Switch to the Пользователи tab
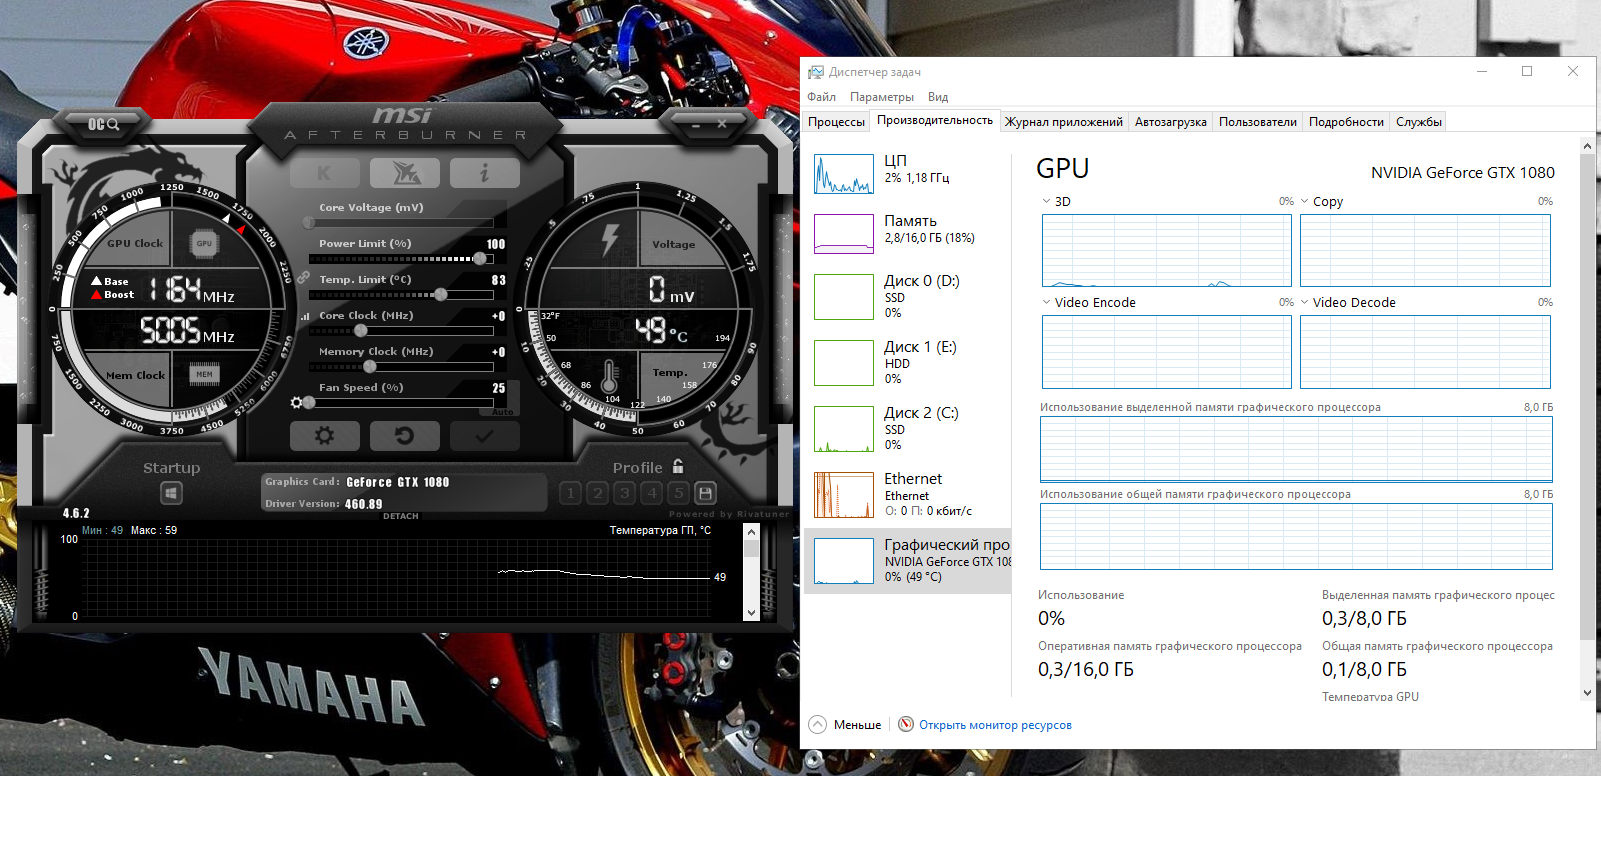1601x864 pixels. tap(1258, 122)
